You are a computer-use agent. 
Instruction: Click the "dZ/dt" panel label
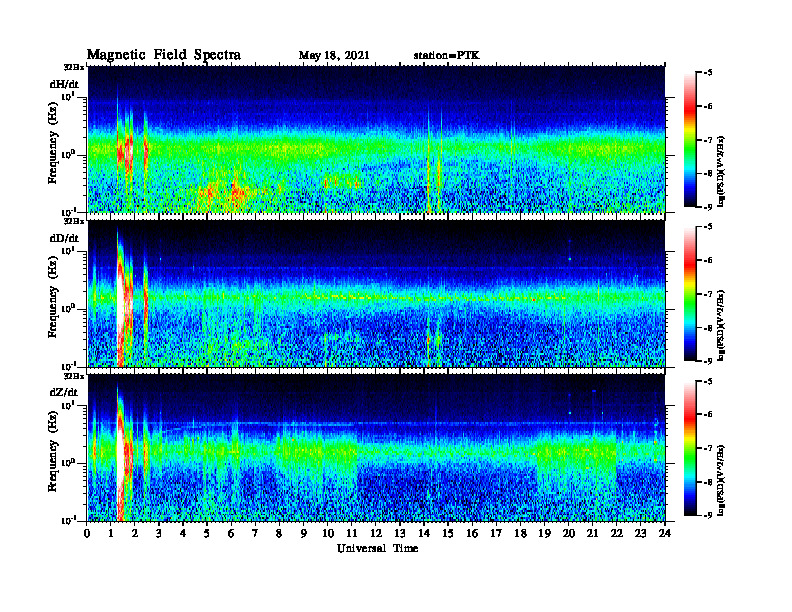(64, 392)
